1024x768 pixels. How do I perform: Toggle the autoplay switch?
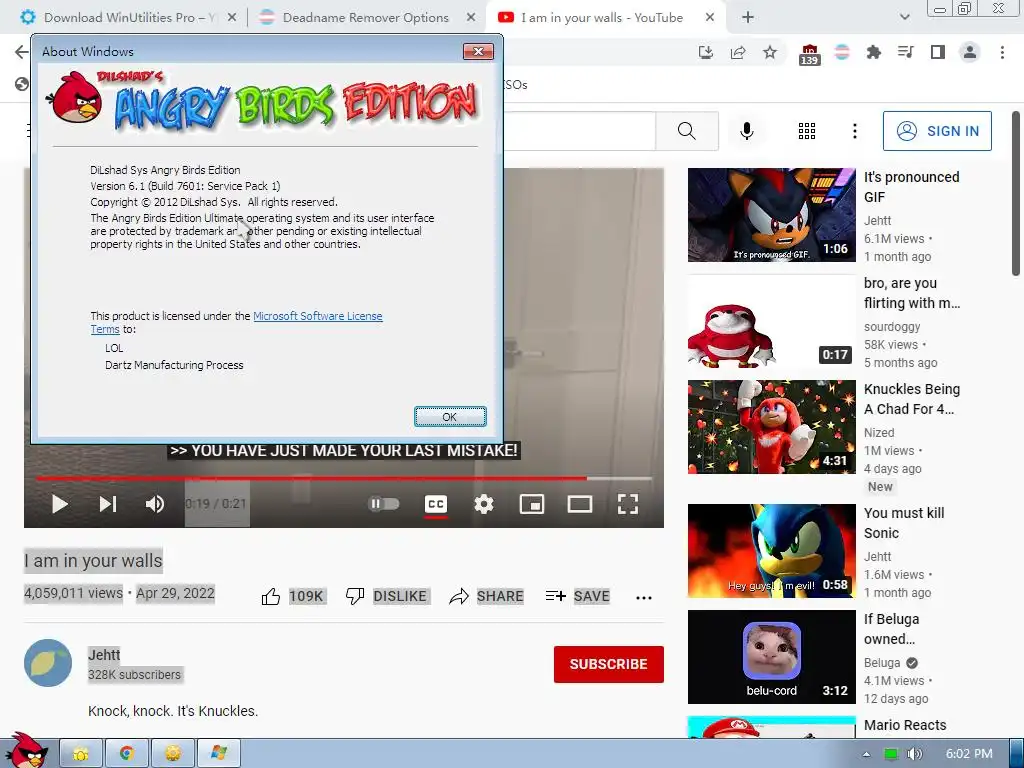[383, 504]
